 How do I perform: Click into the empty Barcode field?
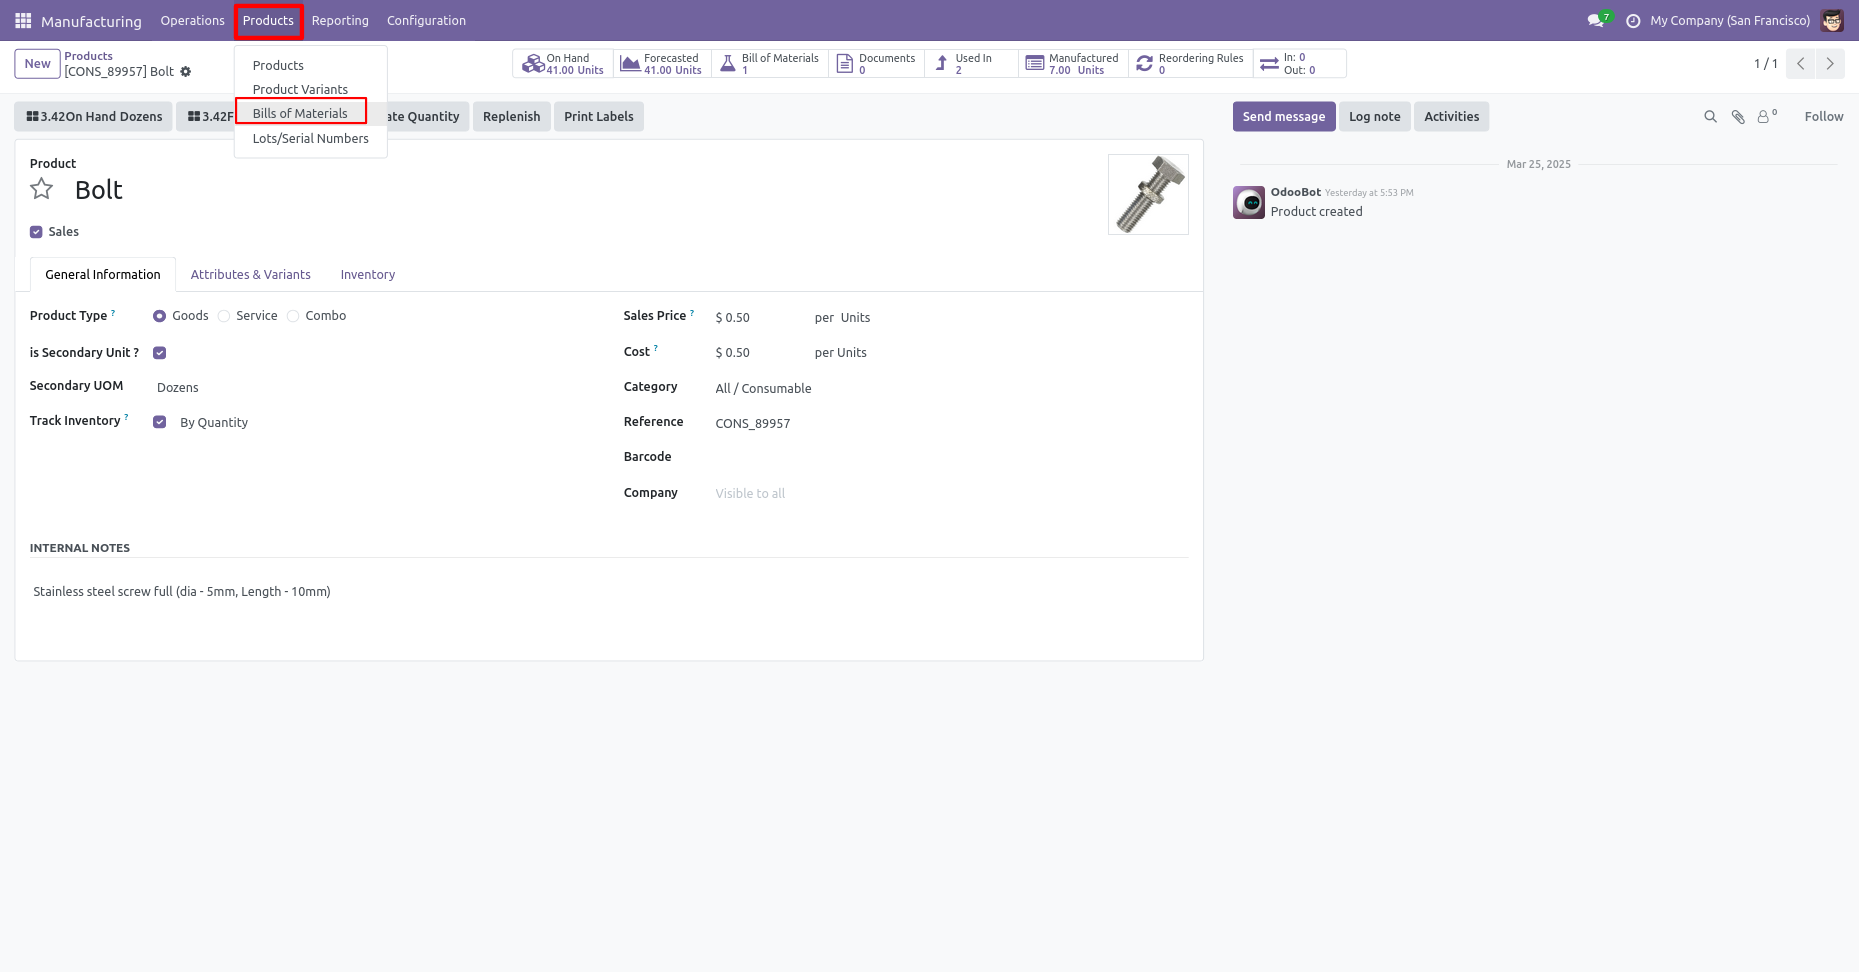(x=950, y=457)
